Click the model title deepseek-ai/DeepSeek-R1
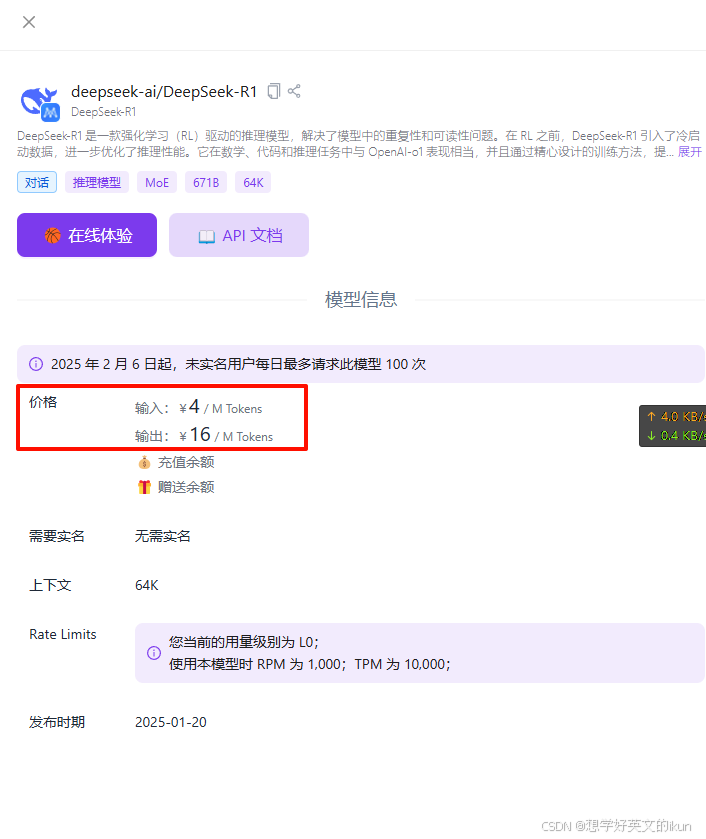 coord(164,91)
